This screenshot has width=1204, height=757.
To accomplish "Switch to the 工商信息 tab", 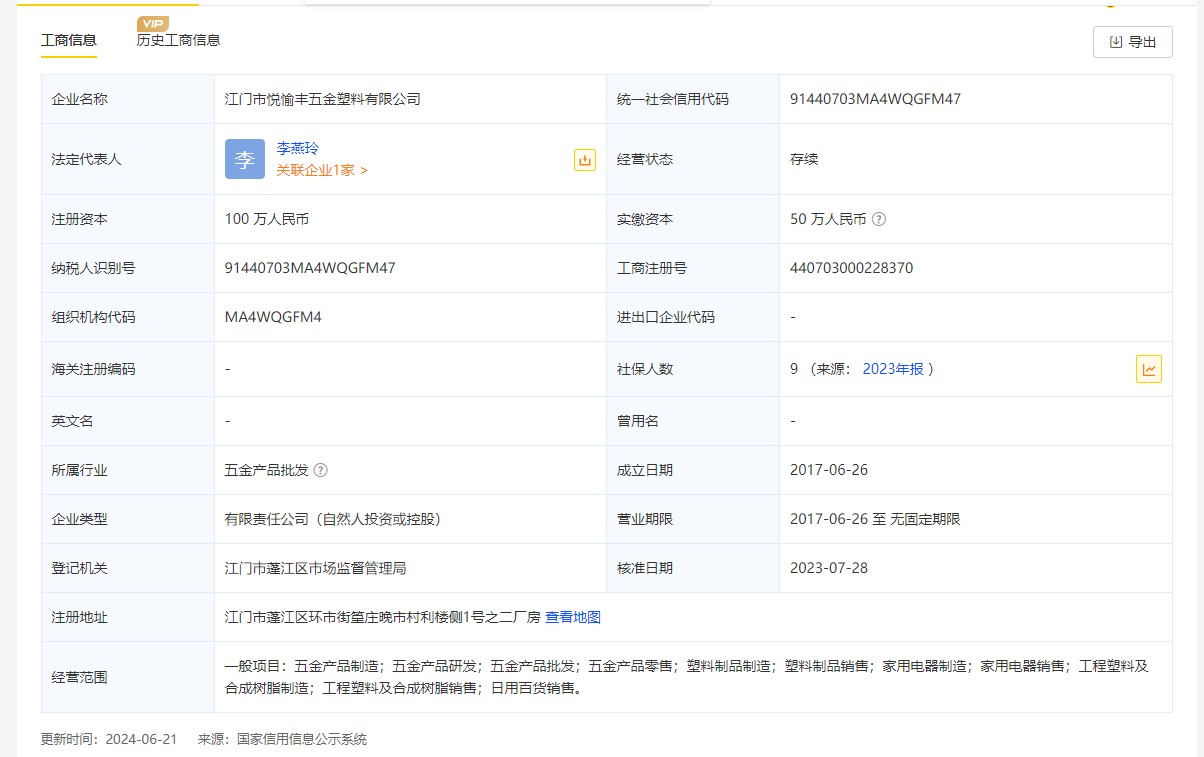I will click(x=69, y=40).
